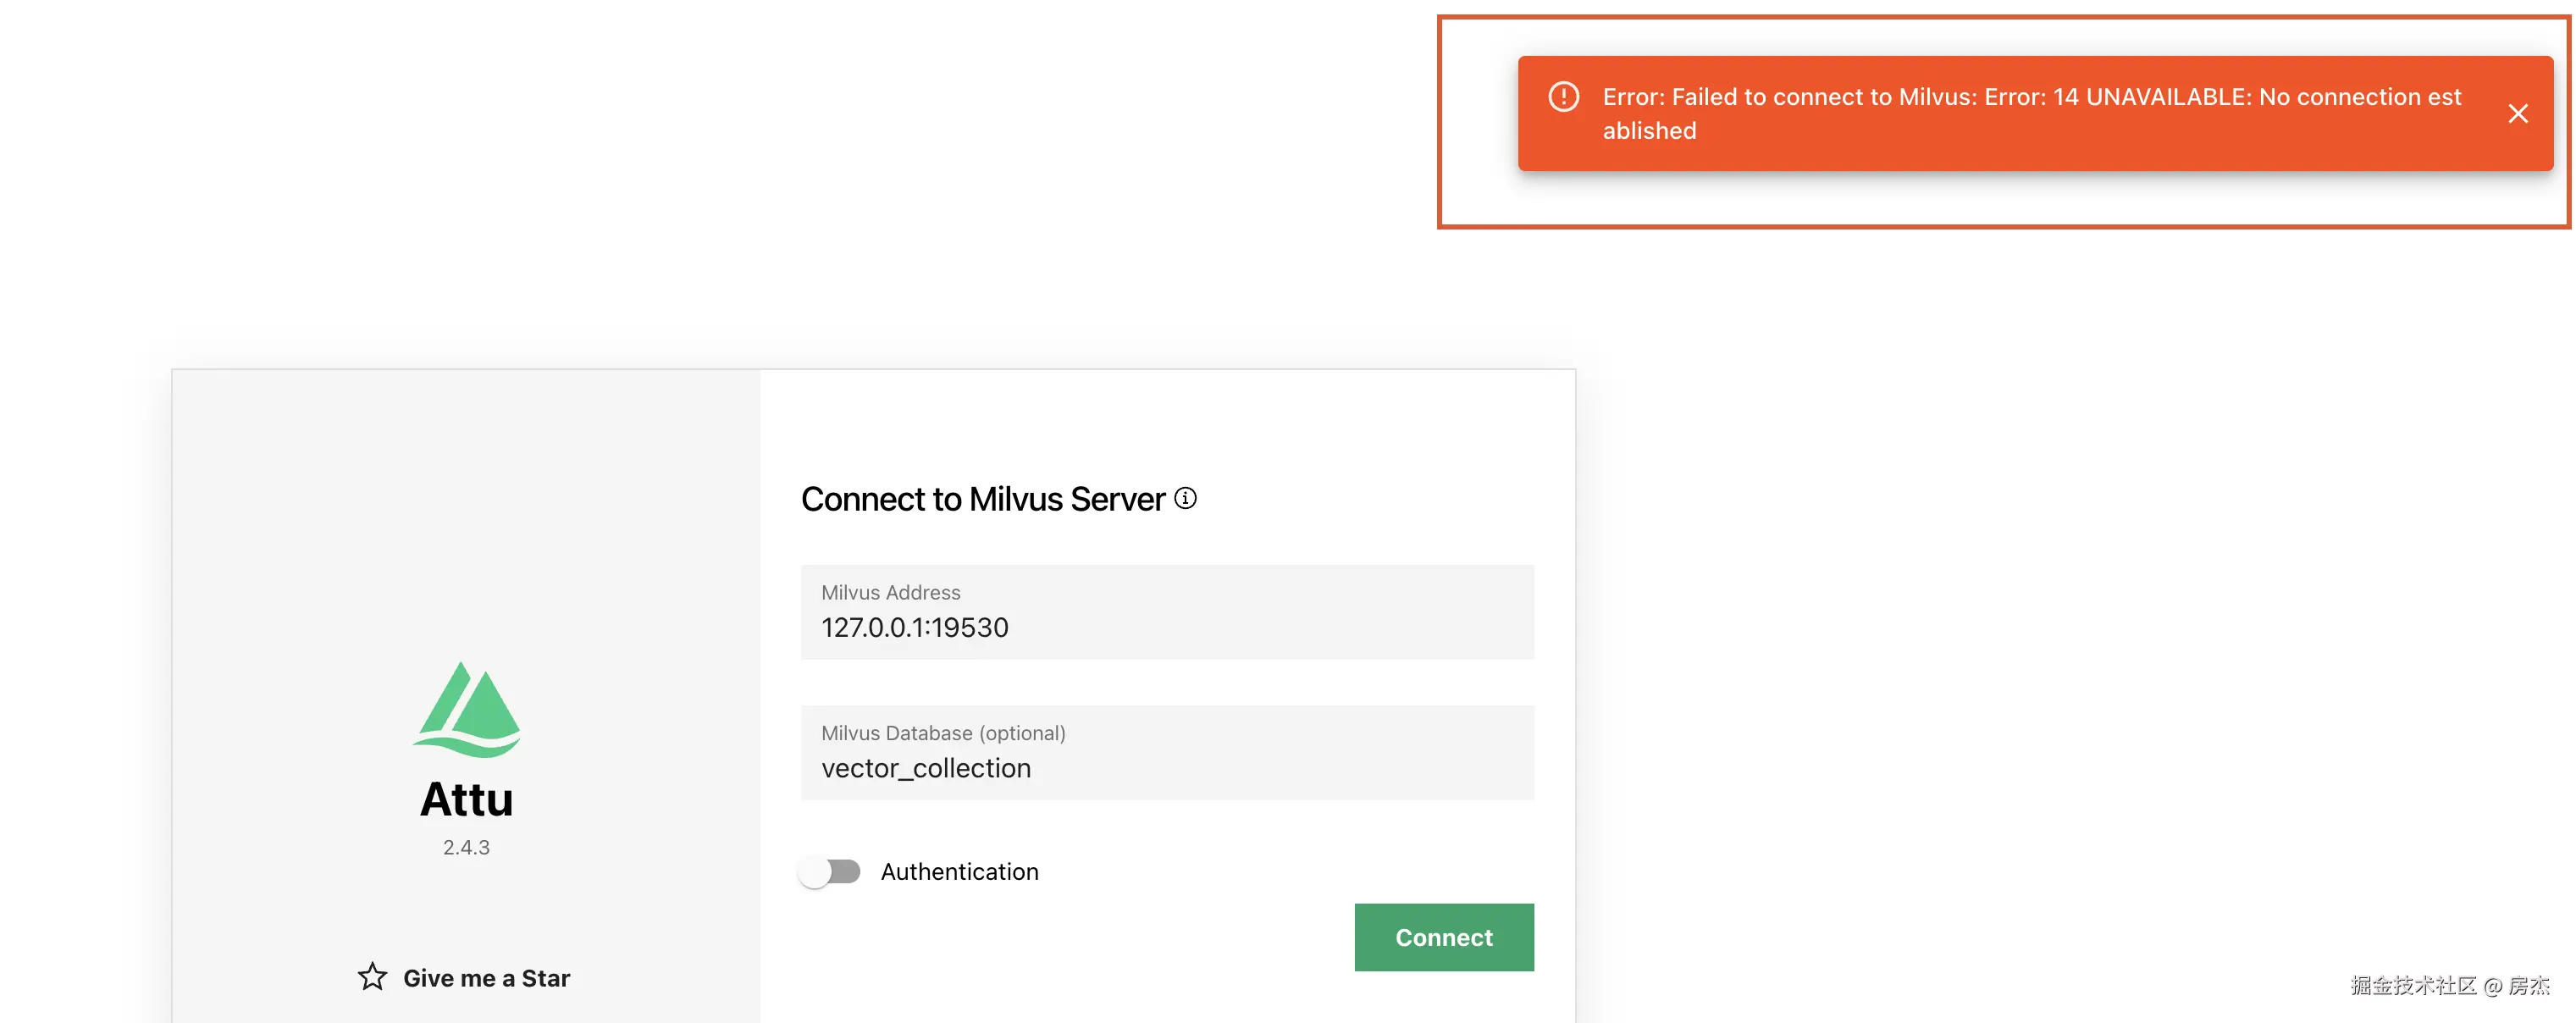Click the green Attu logo
This screenshot has height=1023, width=2576.
tap(467, 709)
